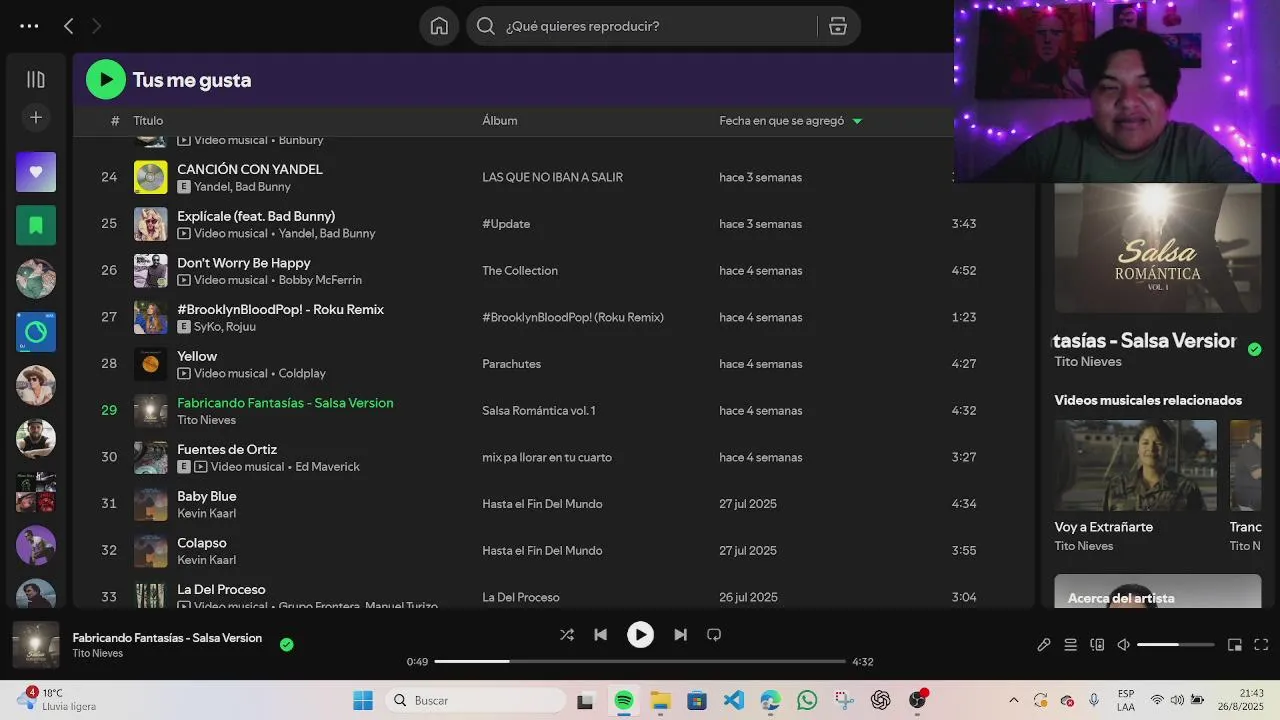Enter full screen mode icon
The image size is (1280, 720).
pyautogui.click(x=1261, y=645)
